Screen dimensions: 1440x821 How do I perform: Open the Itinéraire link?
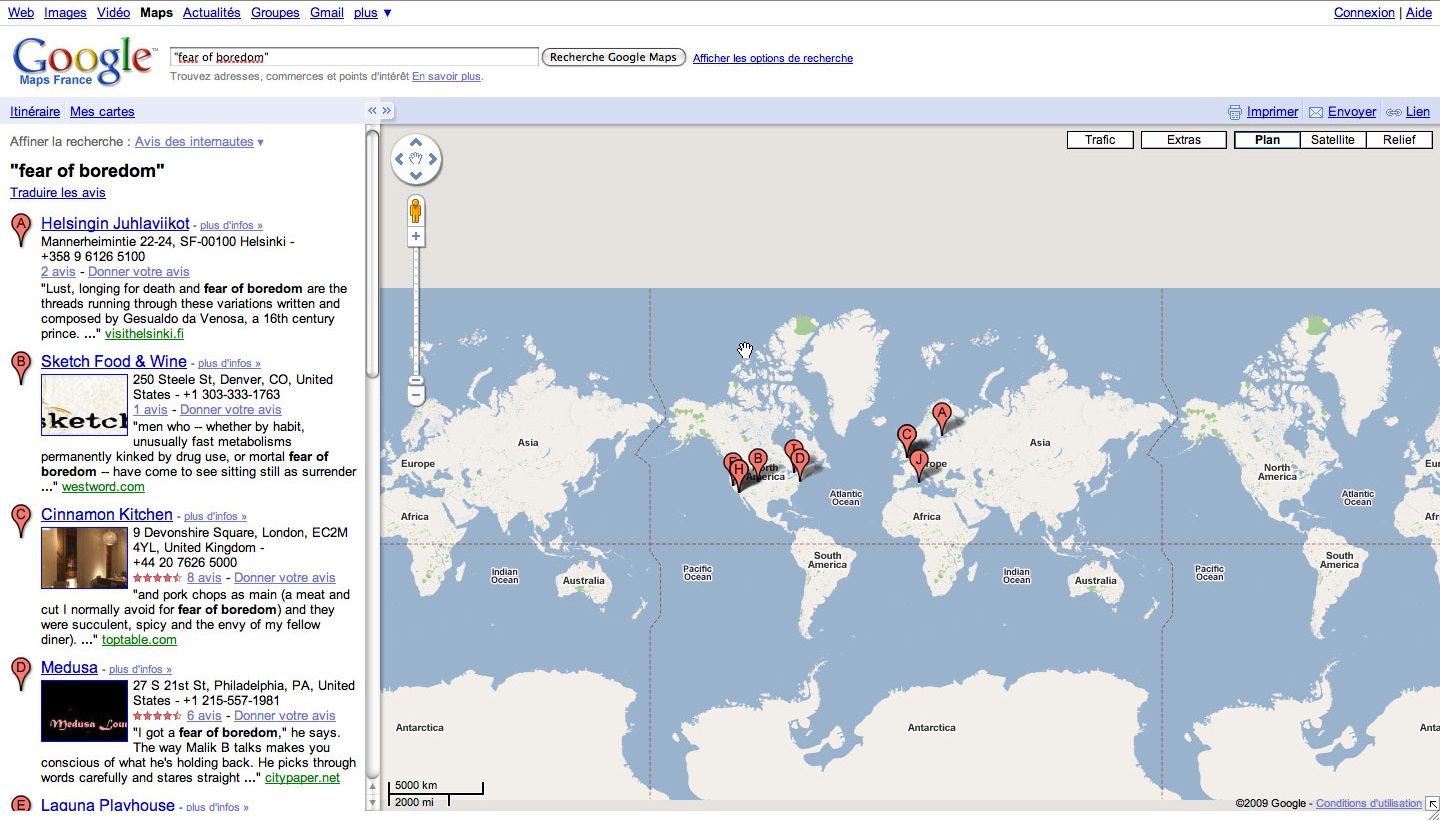pyautogui.click(x=35, y=112)
